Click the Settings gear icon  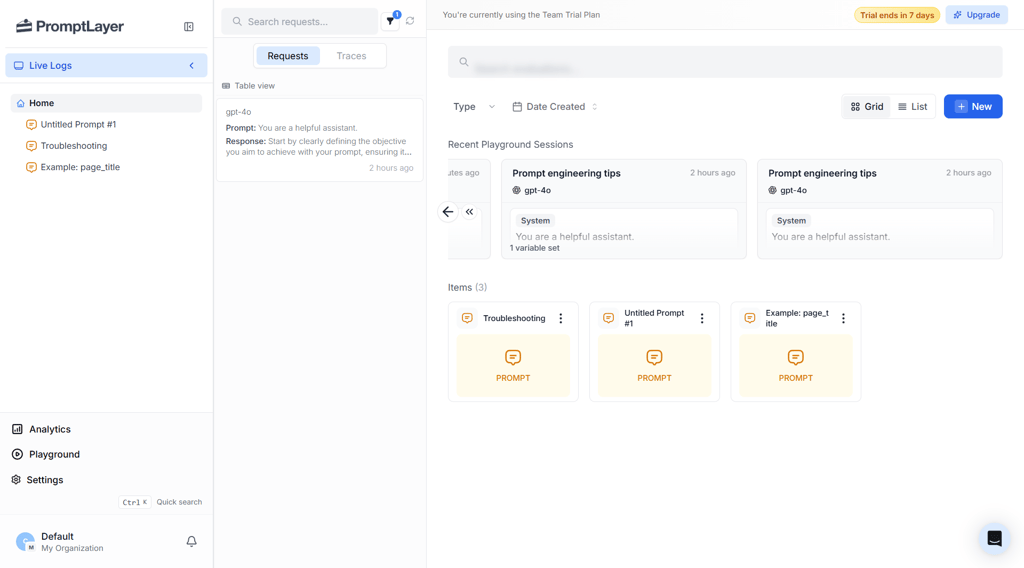tap(16, 480)
